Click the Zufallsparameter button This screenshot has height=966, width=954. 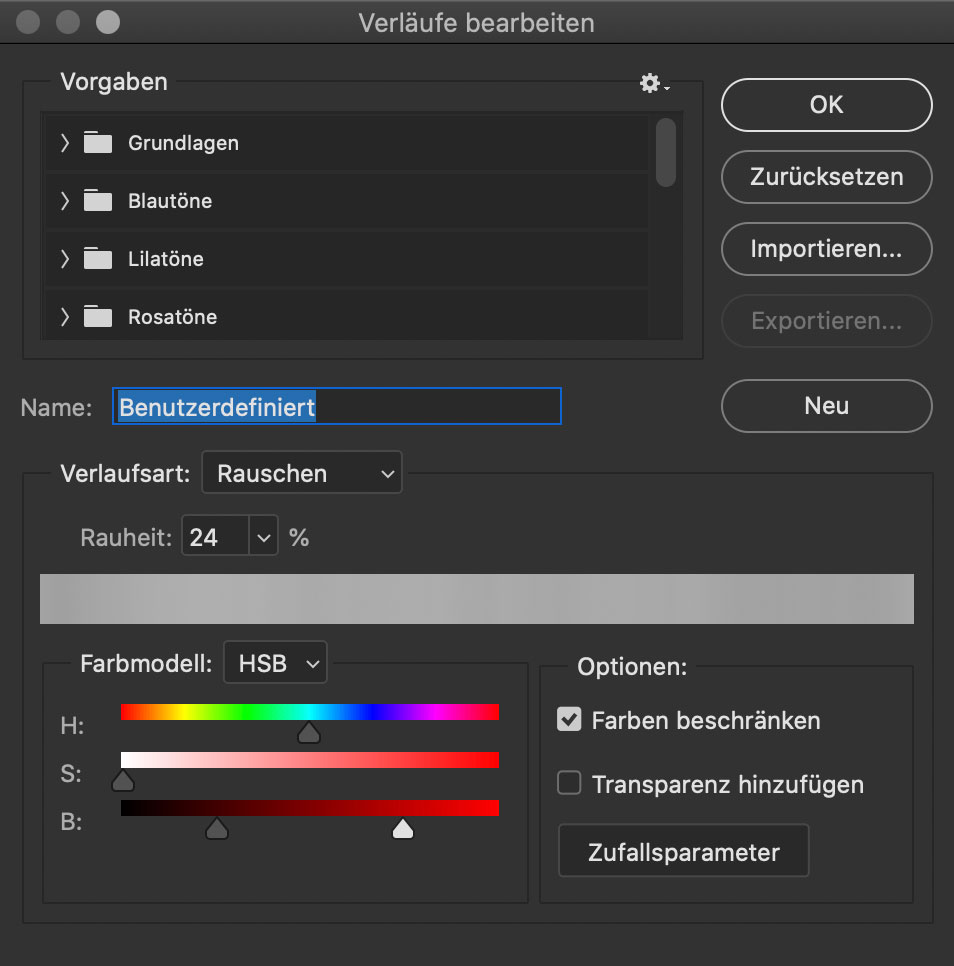point(684,851)
